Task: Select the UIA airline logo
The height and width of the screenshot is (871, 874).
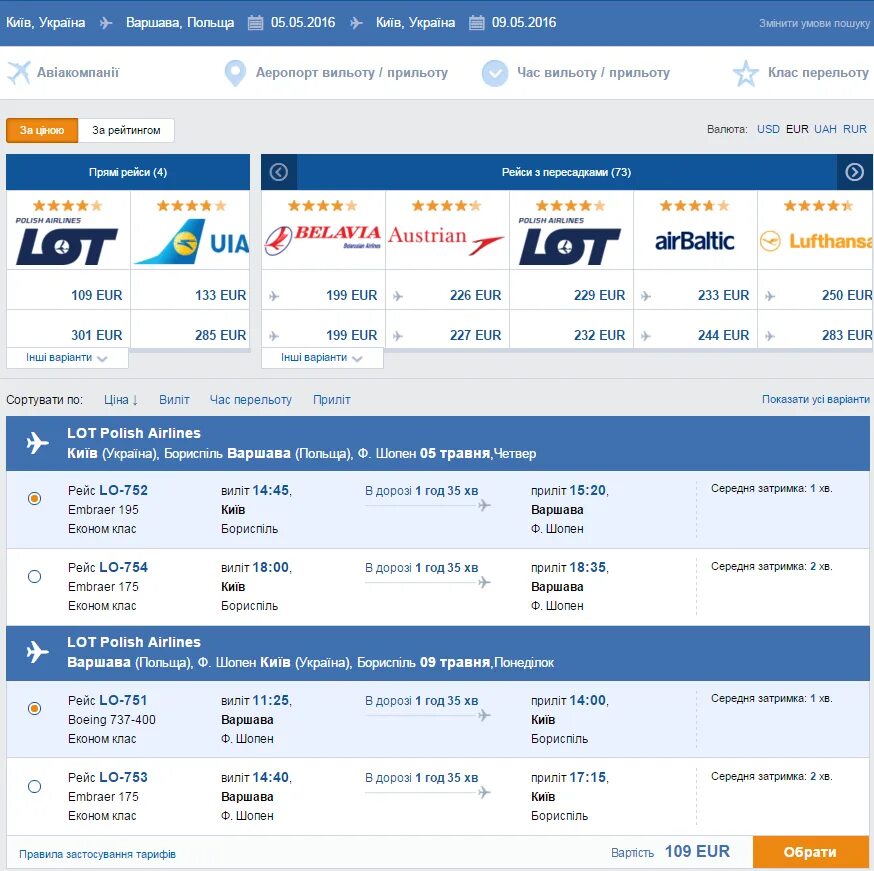Action: point(192,241)
